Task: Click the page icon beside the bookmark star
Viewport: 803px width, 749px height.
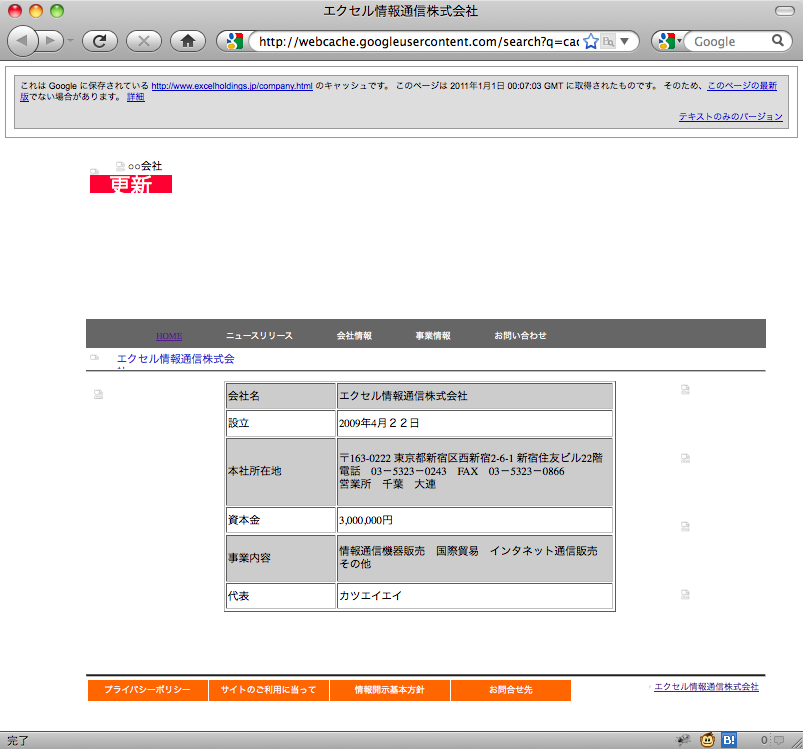Action: coord(608,41)
